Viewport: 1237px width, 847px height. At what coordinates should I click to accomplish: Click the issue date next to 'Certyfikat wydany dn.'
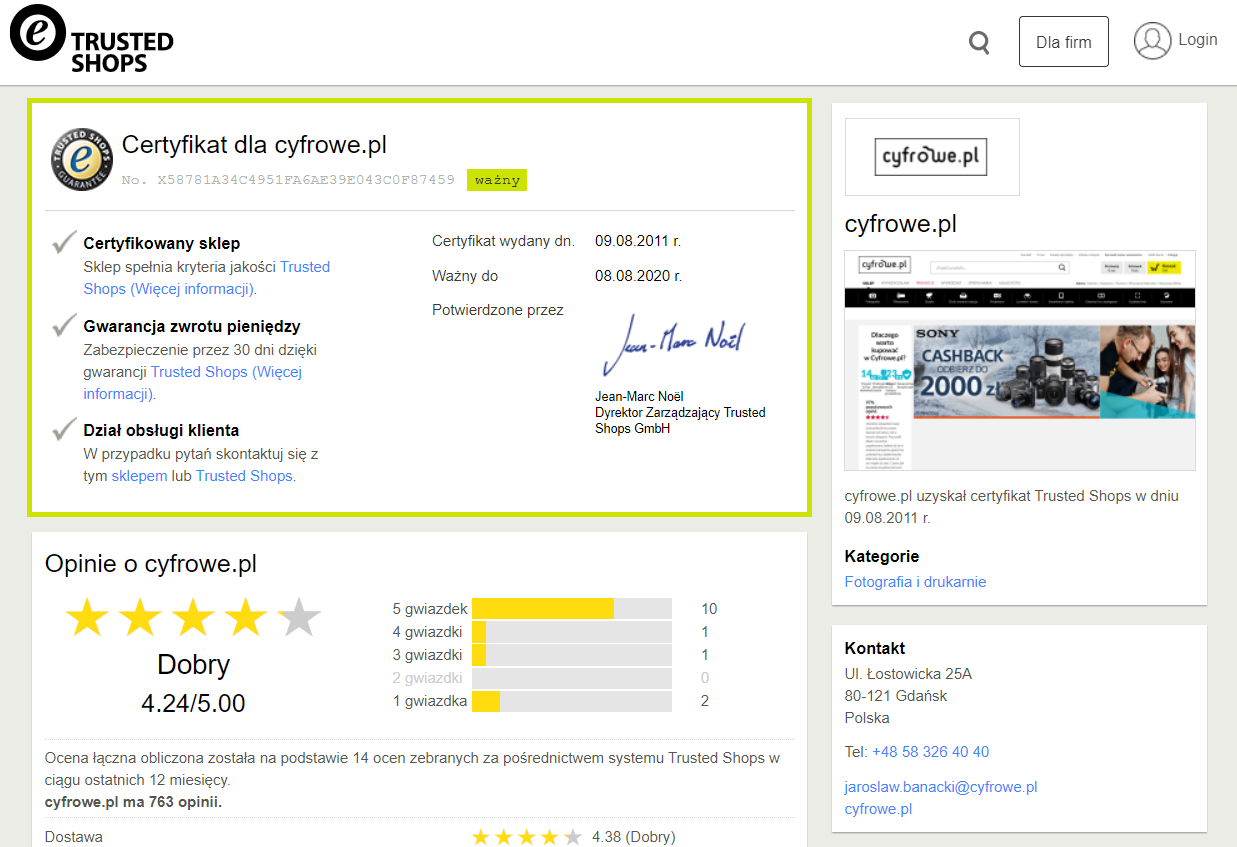coord(638,241)
